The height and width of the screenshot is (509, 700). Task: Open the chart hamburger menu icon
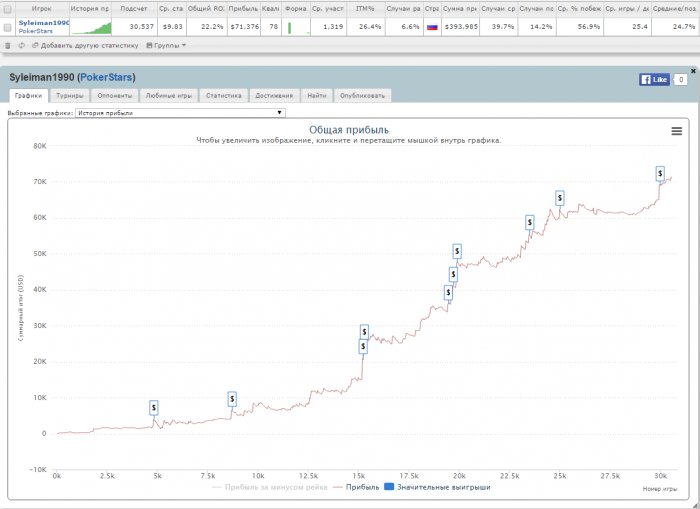(x=676, y=131)
